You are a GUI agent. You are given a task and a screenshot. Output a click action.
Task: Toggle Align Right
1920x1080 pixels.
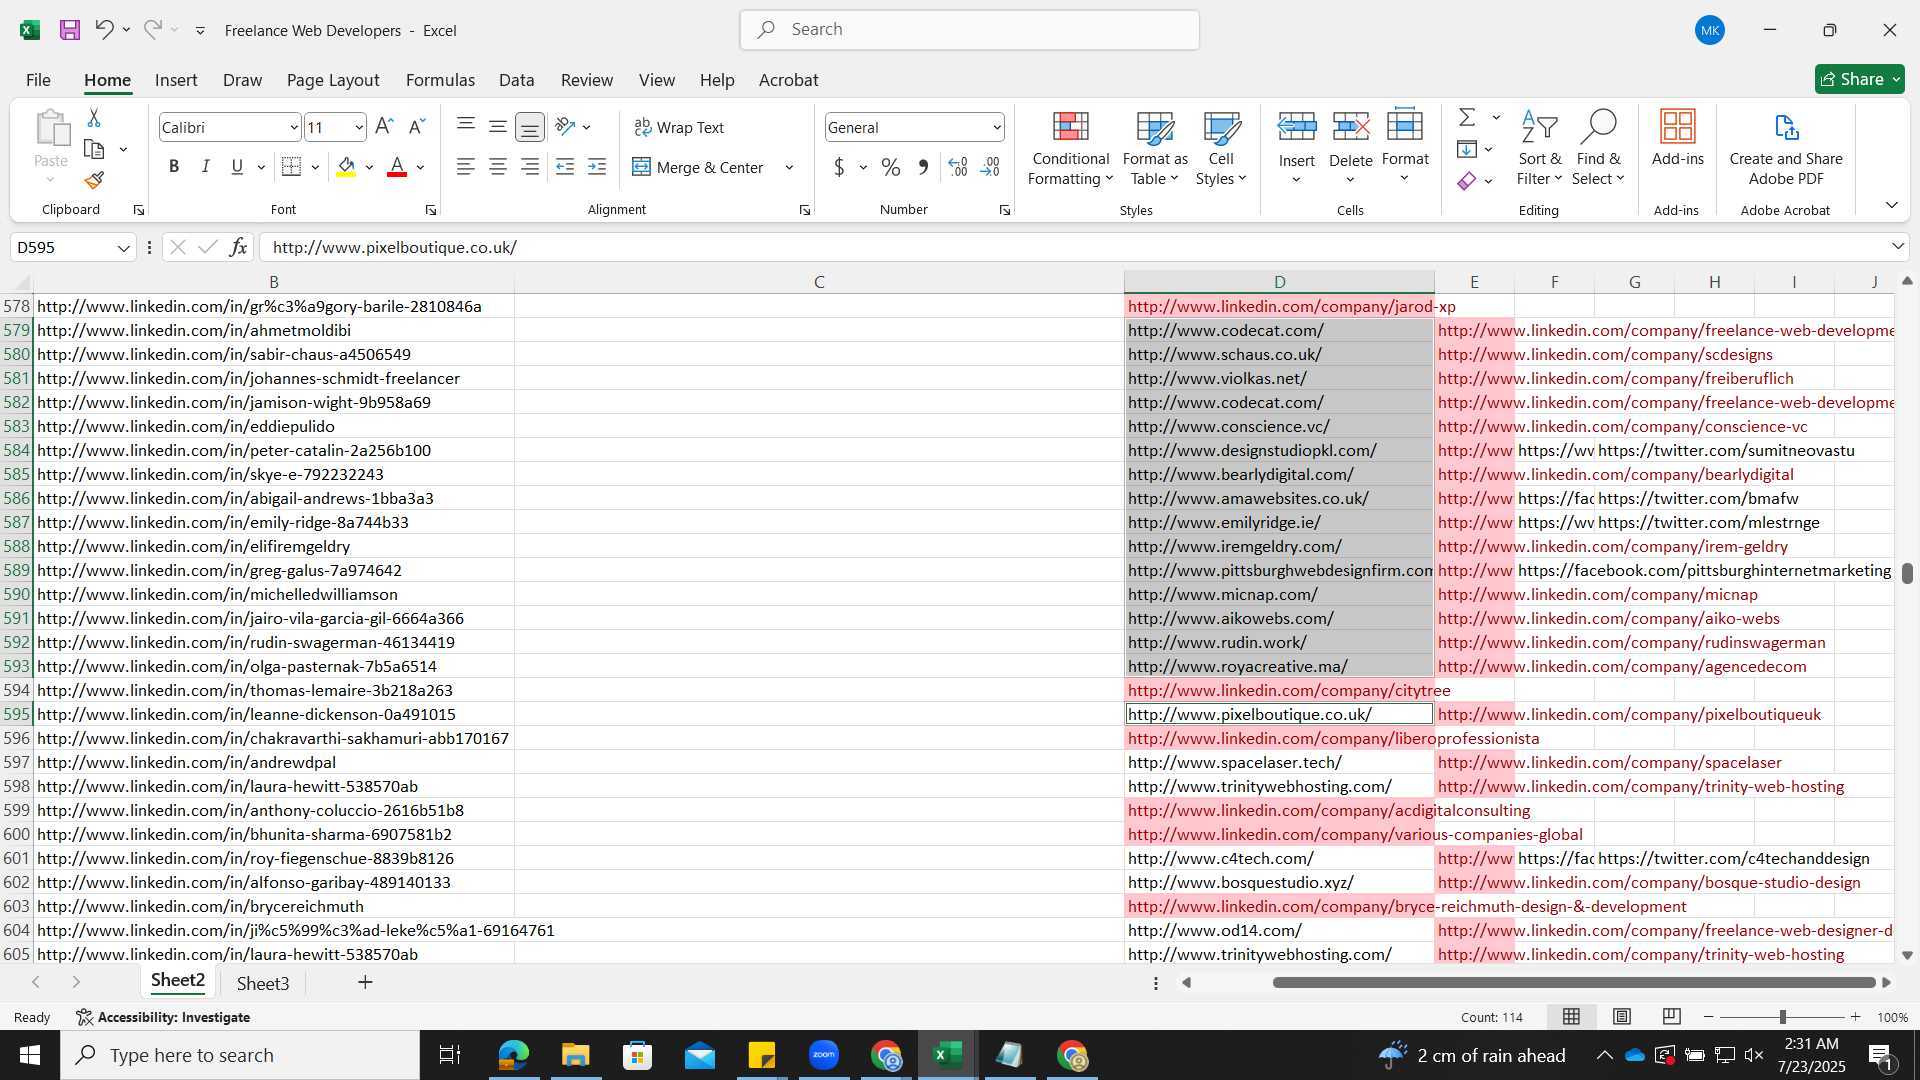coord(530,167)
